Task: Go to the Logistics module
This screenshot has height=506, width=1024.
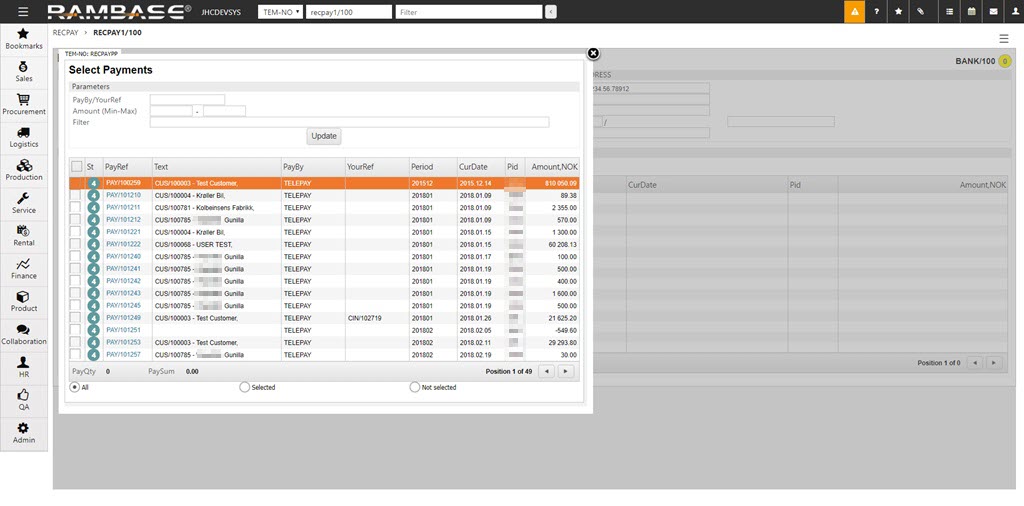Action: pyautogui.click(x=23, y=137)
